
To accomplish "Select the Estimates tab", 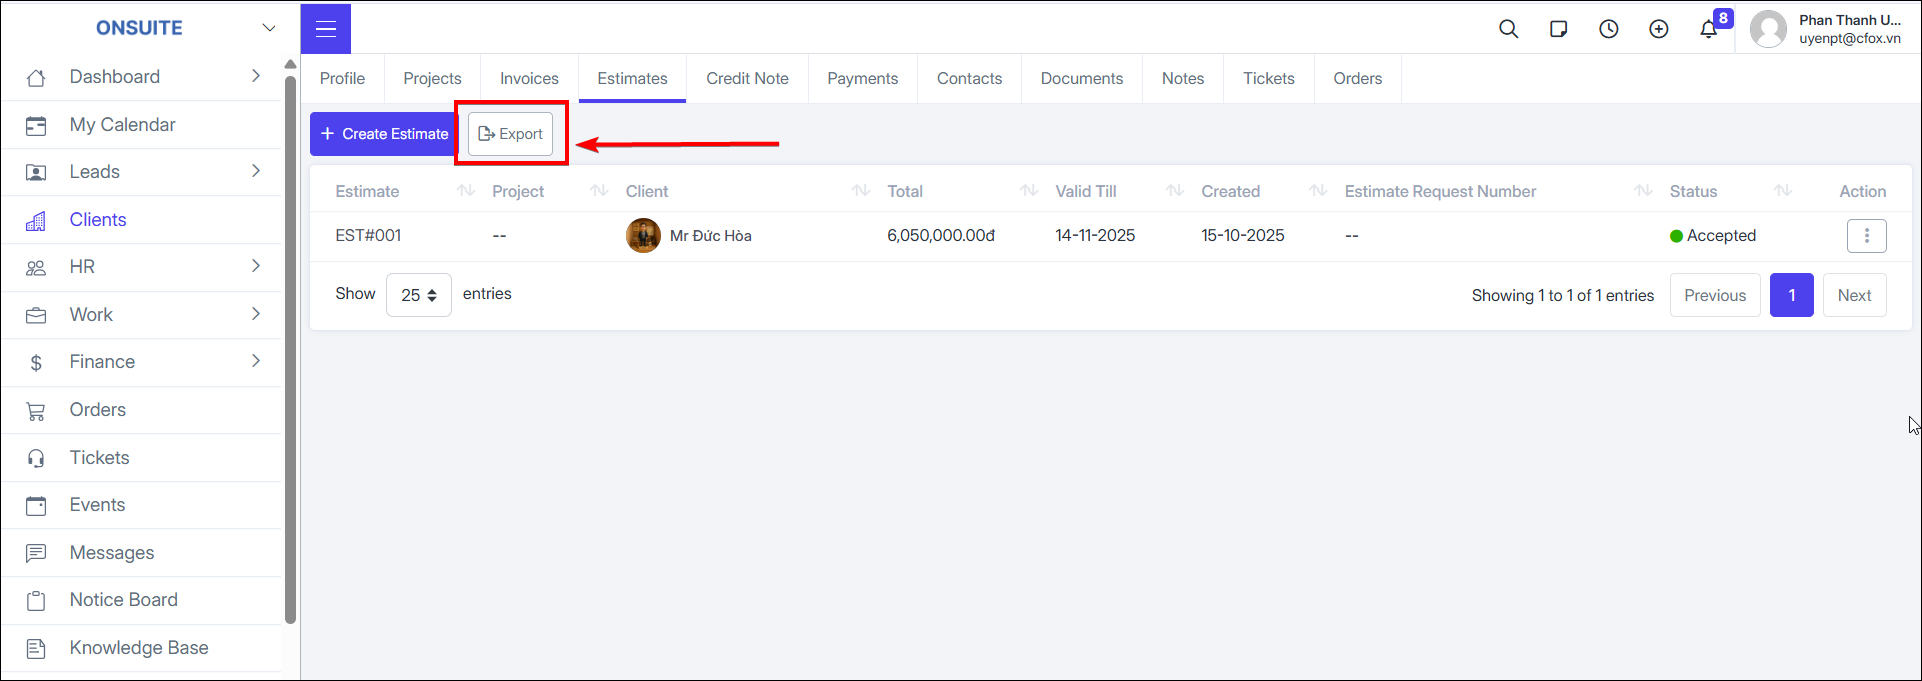I will coord(632,78).
